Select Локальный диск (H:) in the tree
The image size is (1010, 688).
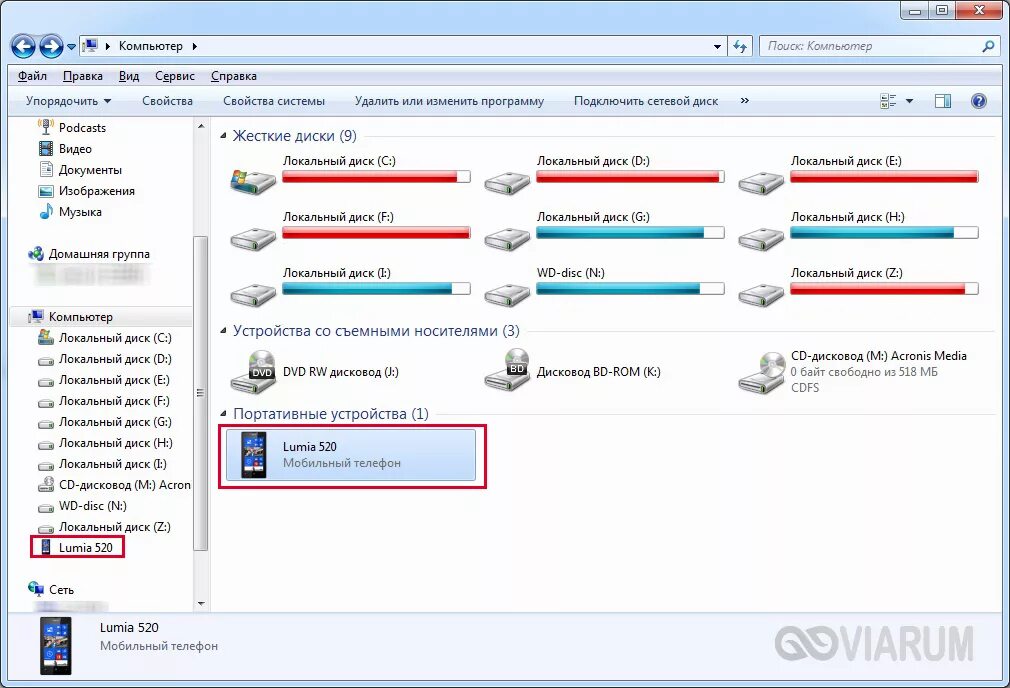pos(105,443)
